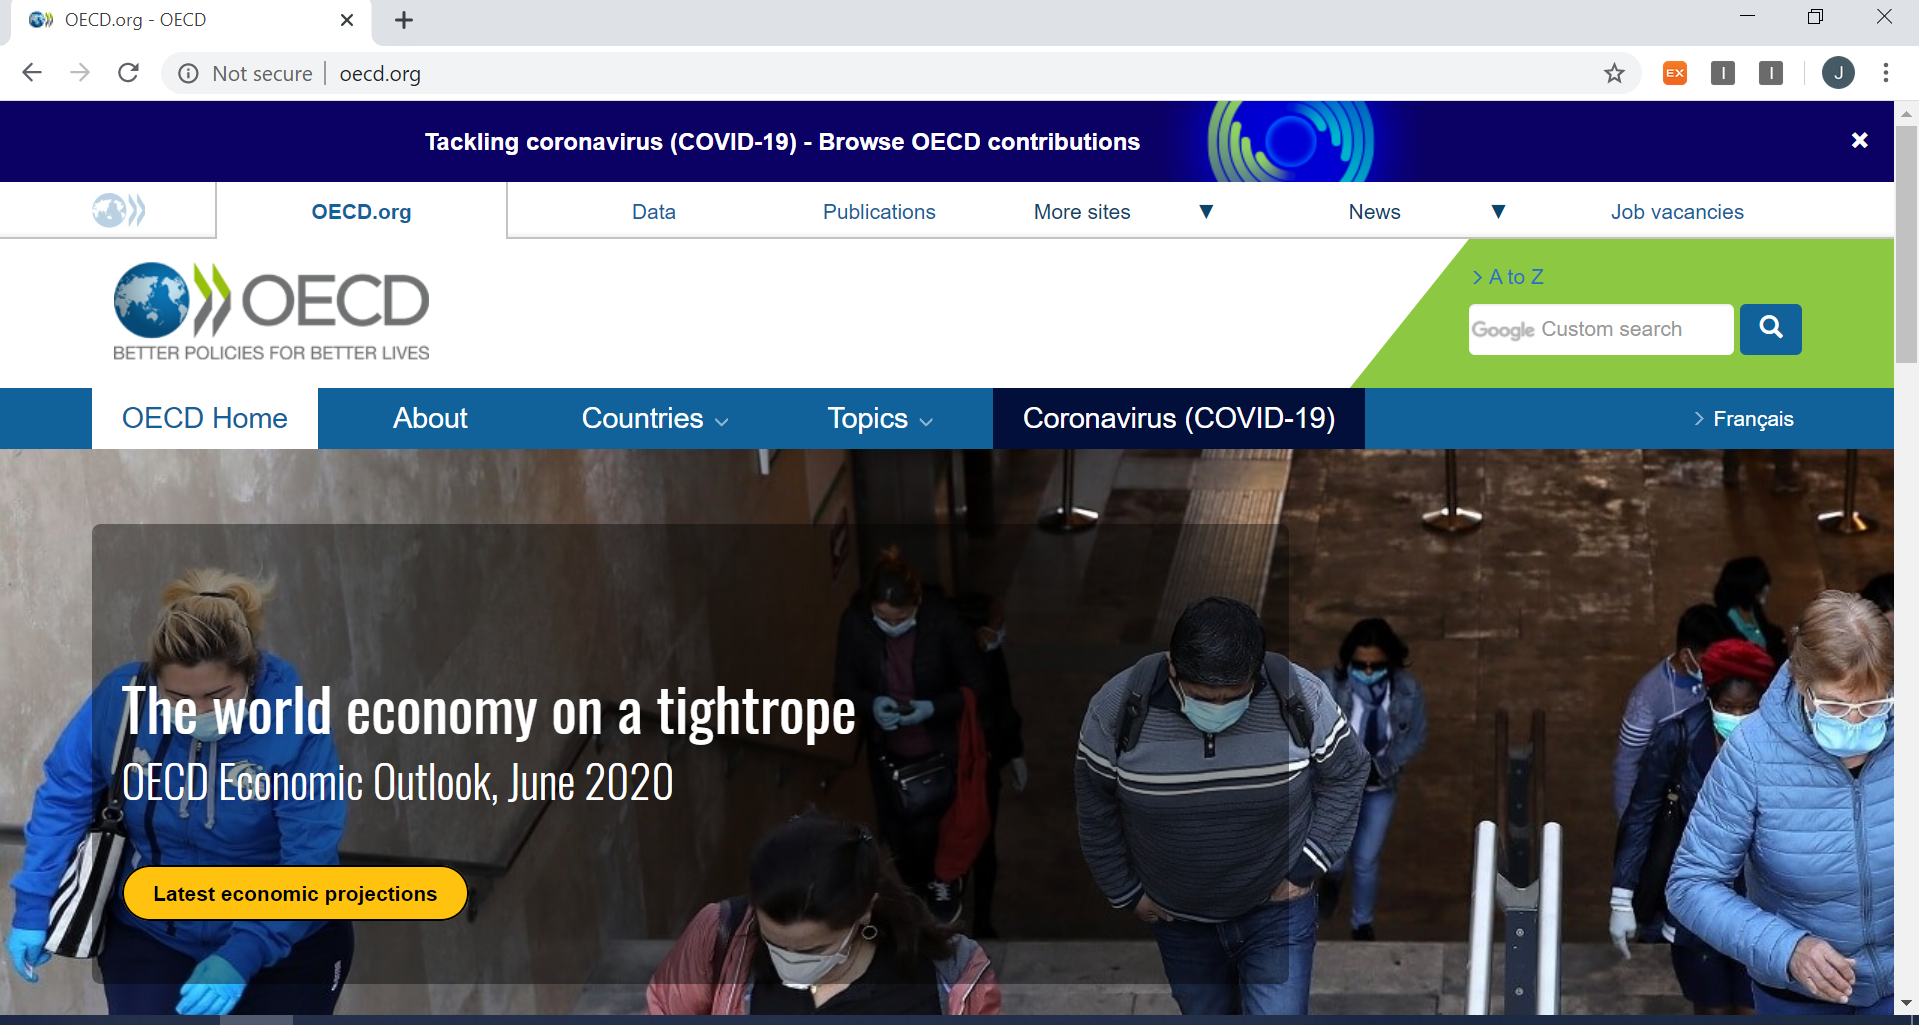Open the J profile avatar
The image size is (1919, 1025).
click(1838, 73)
